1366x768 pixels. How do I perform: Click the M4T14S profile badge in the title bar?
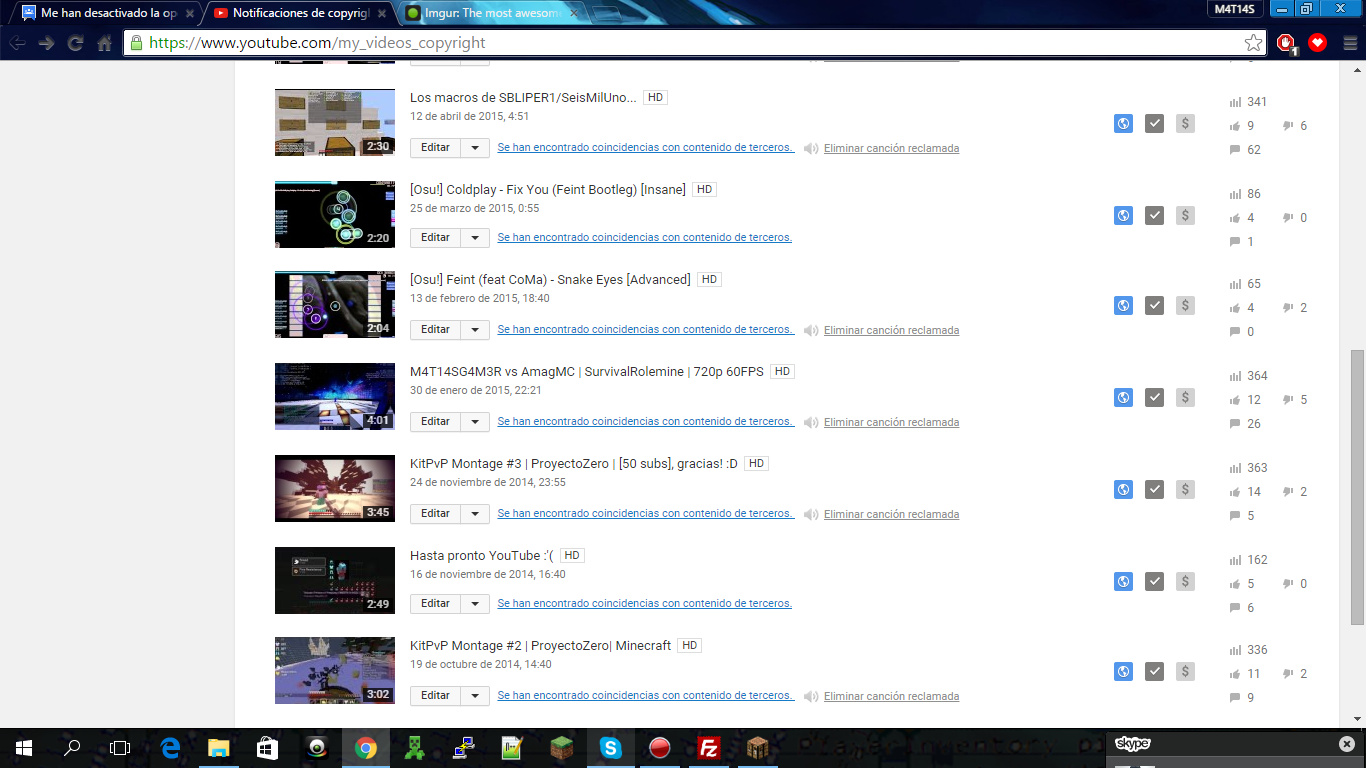(1234, 9)
